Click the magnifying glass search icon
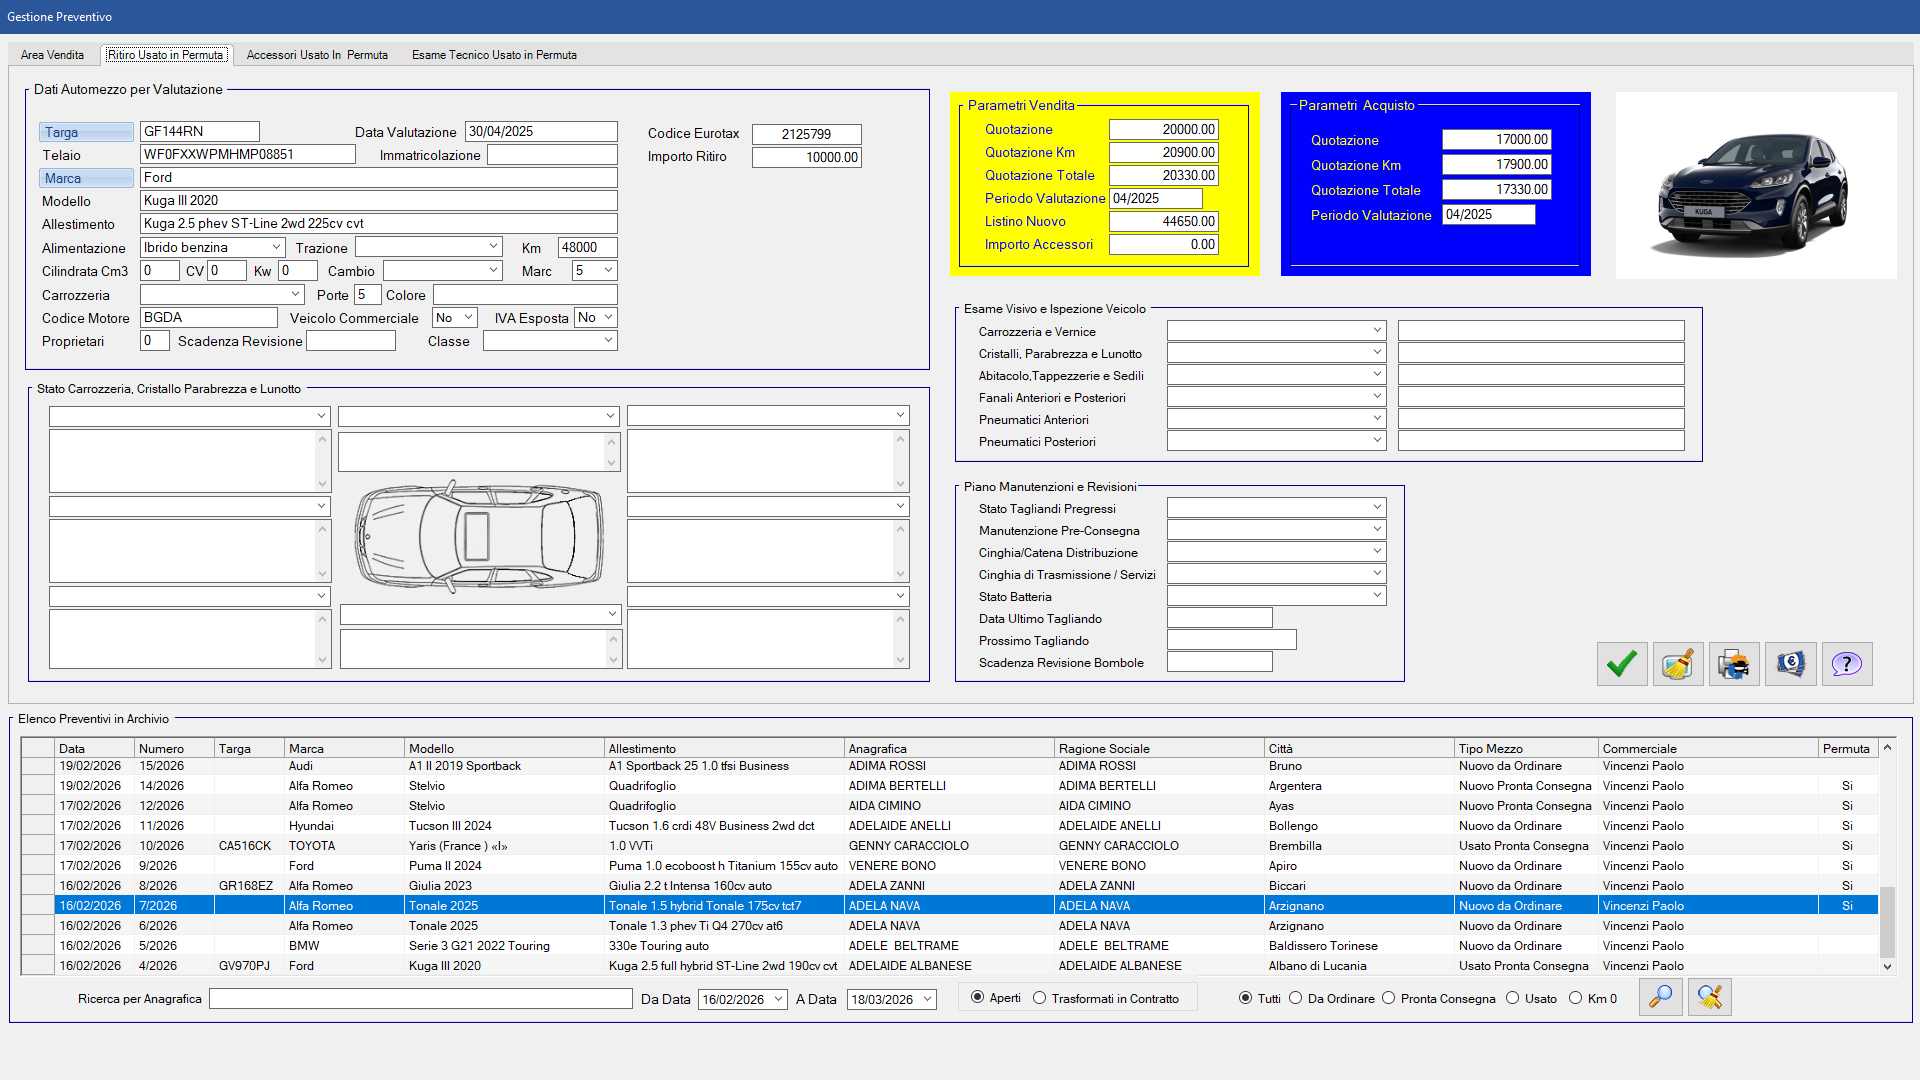Viewport: 1920px width, 1080px height. pyautogui.click(x=1660, y=997)
